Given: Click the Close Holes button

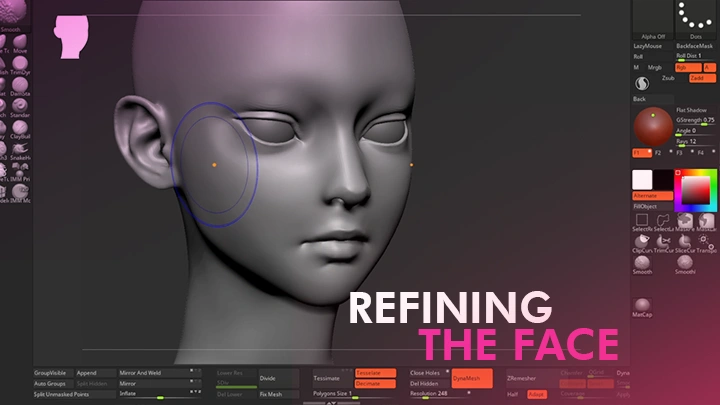Looking at the screenshot, I should [x=429, y=373].
